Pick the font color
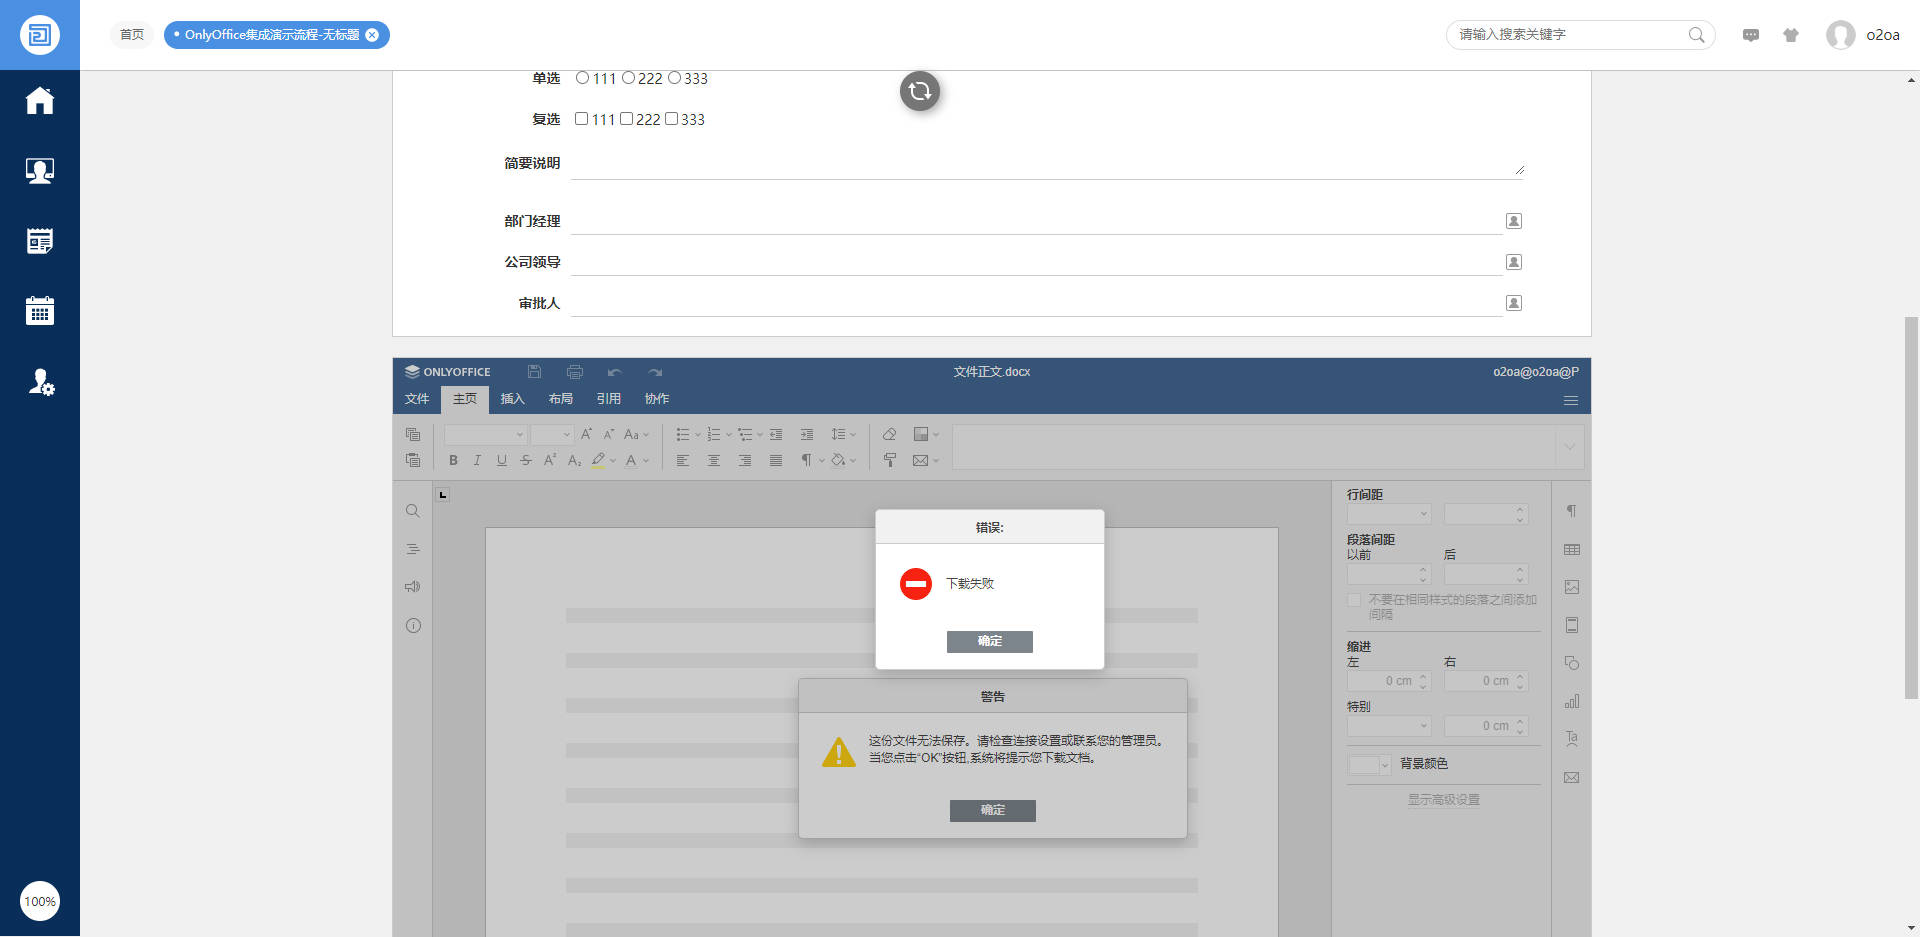 point(631,460)
